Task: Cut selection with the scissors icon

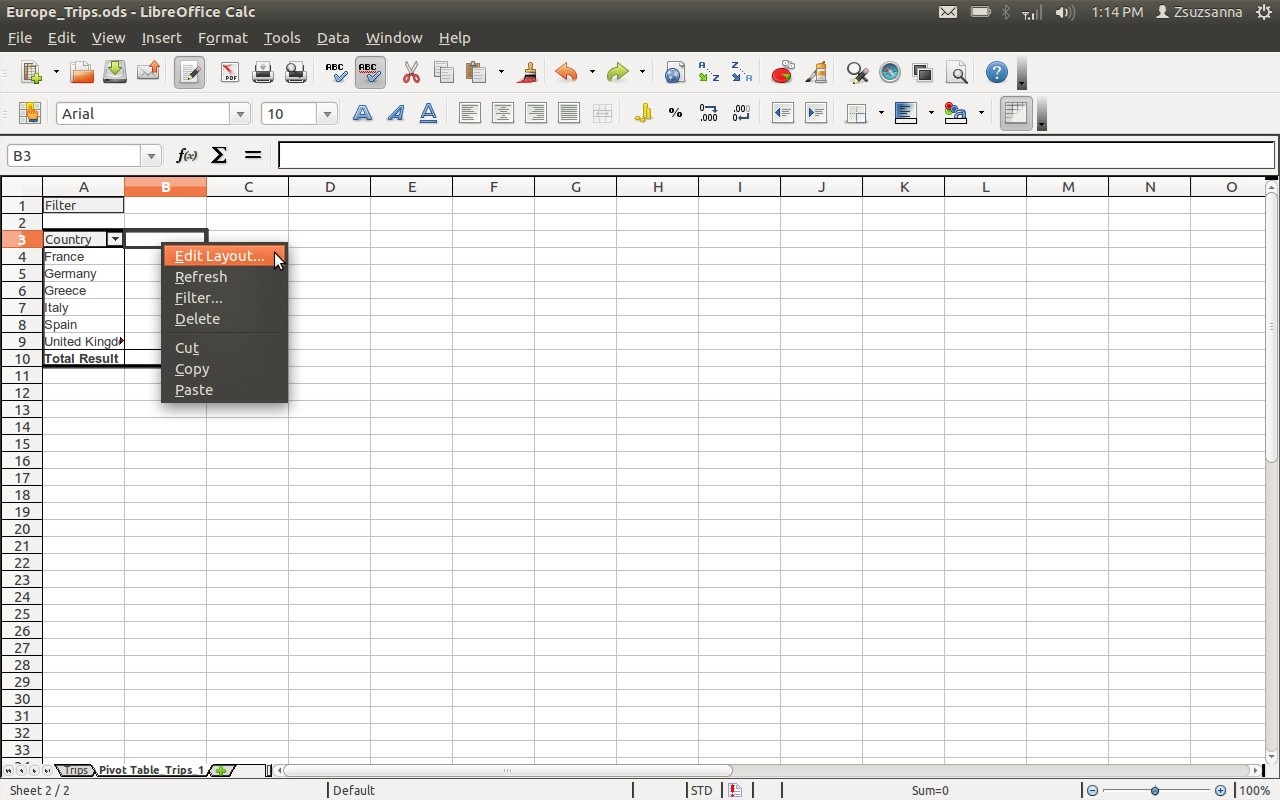Action: click(x=411, y=73)
